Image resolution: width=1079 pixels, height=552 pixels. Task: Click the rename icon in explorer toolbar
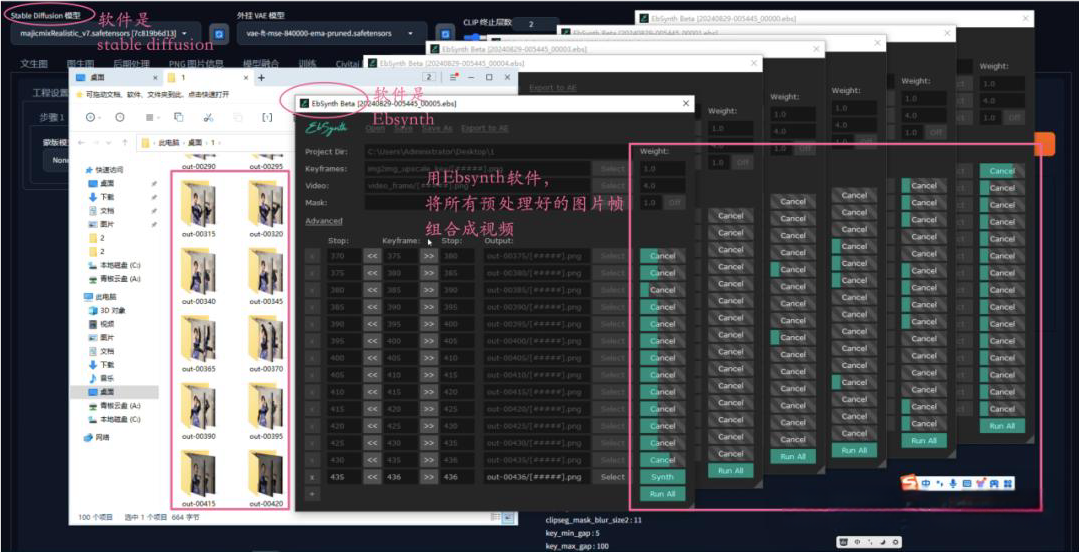[x=267, y=118]
